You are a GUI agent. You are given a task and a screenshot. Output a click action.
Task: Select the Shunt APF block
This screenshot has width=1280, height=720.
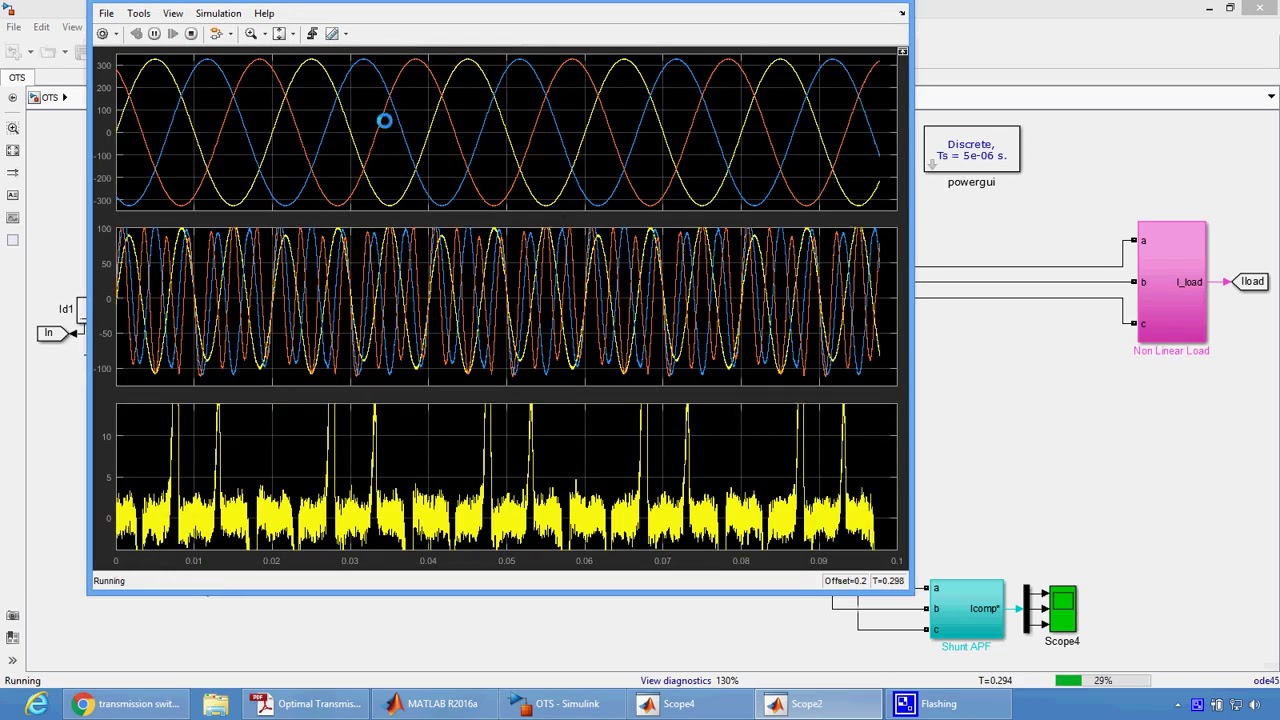point(966,609)
